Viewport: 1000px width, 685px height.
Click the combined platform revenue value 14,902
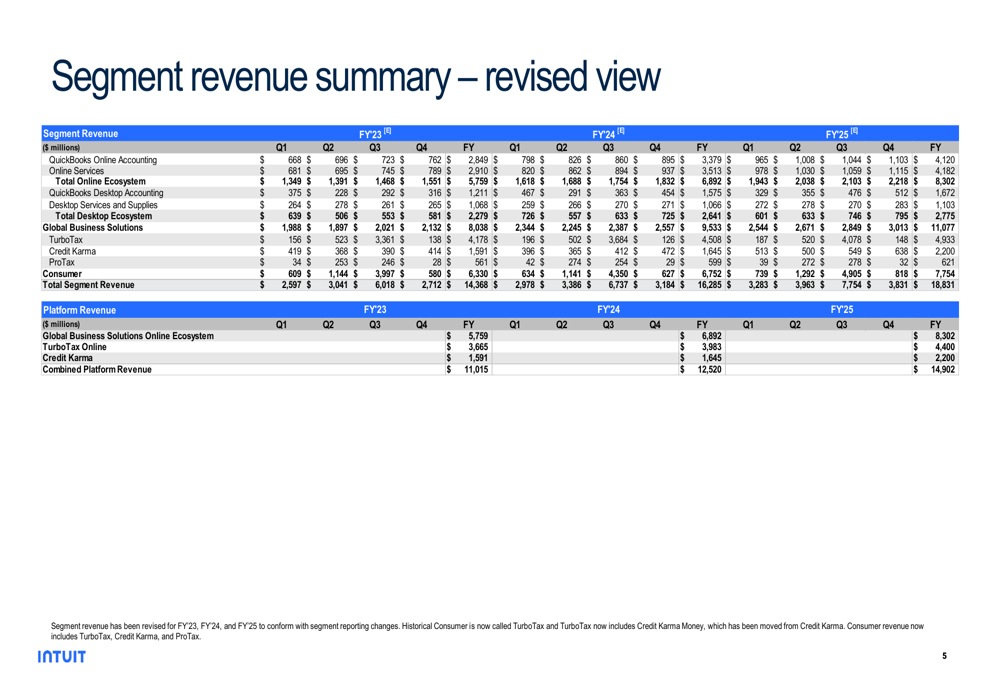943,369
